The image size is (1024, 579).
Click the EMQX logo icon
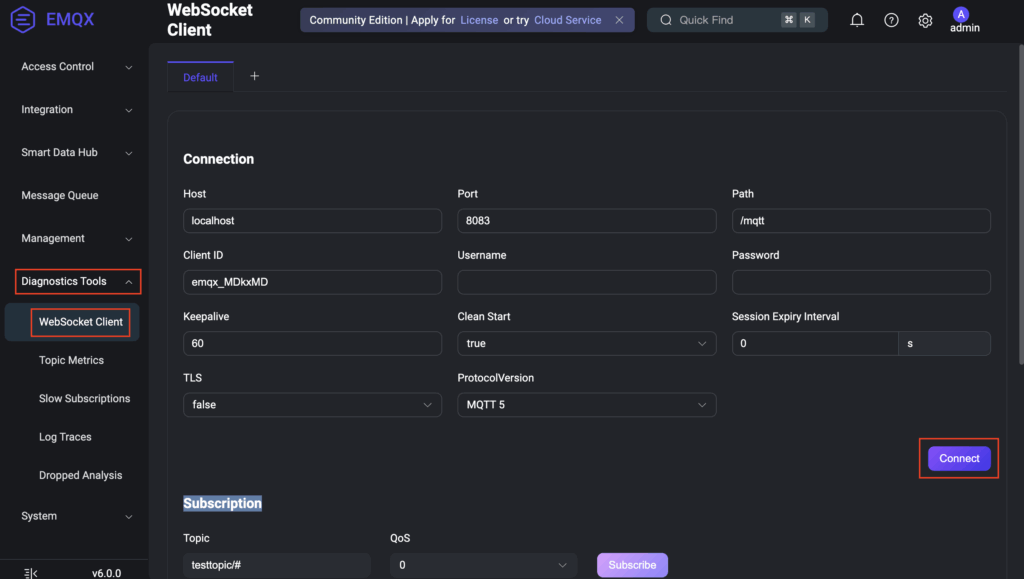point(22,19)
